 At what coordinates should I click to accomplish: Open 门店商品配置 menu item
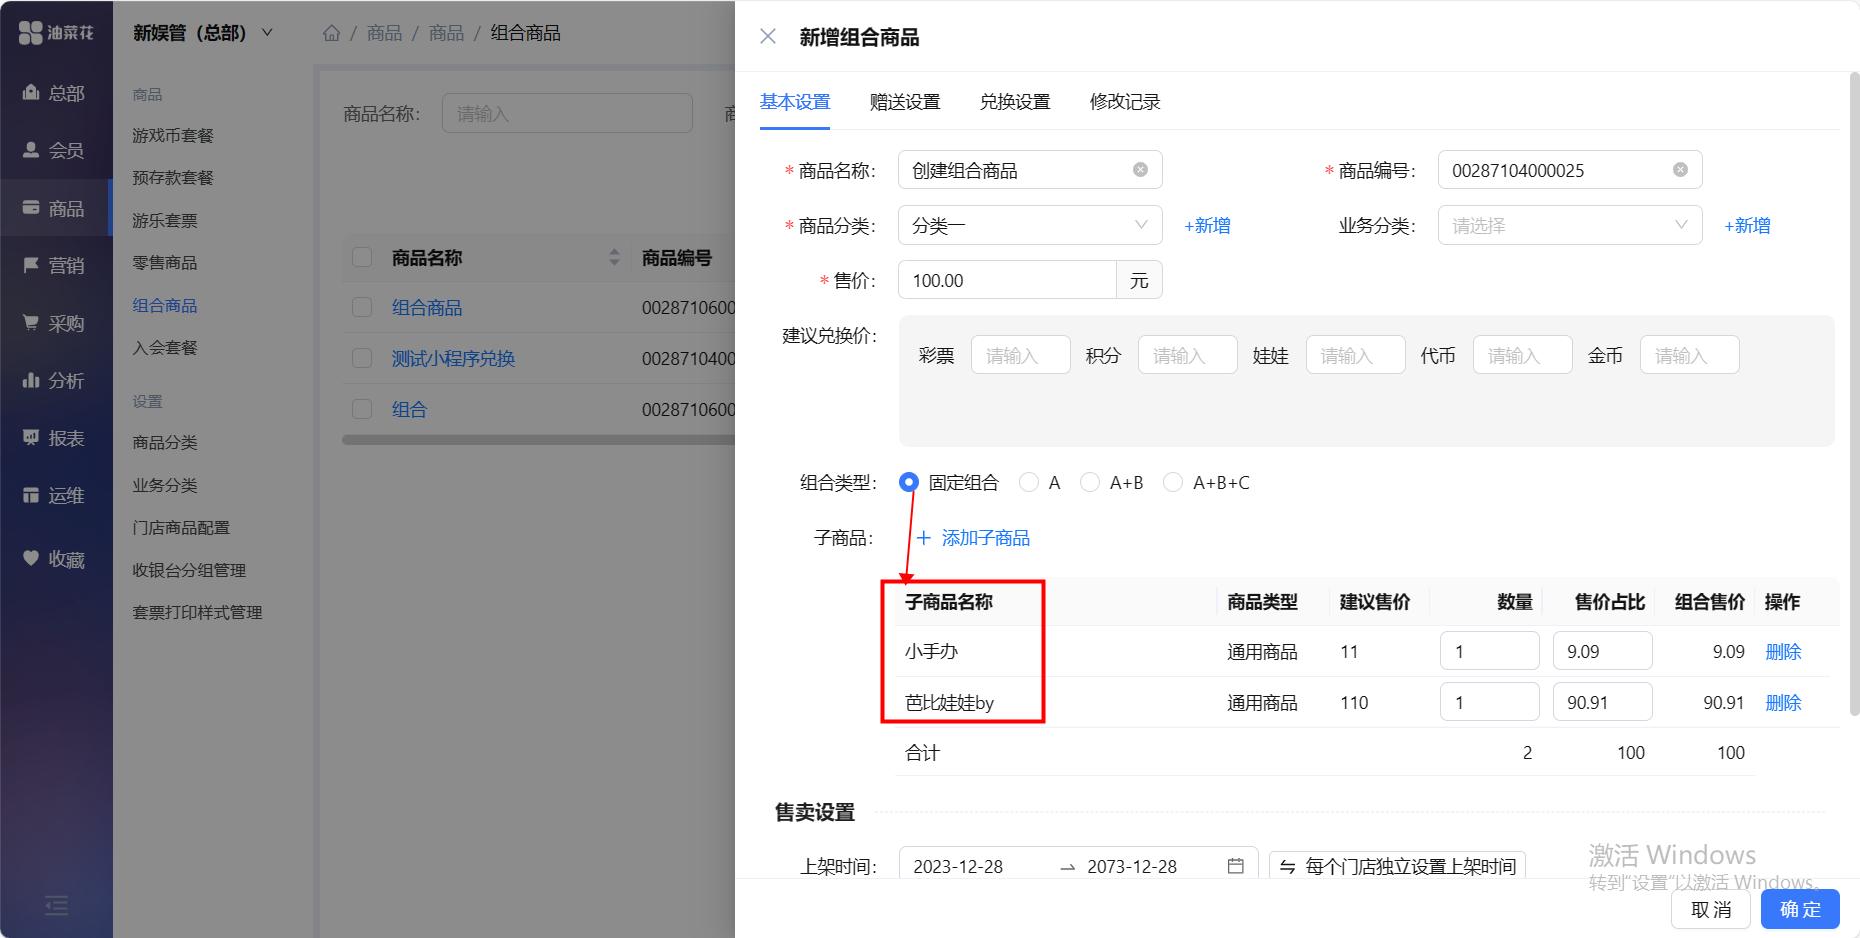(x=181, y=527)
